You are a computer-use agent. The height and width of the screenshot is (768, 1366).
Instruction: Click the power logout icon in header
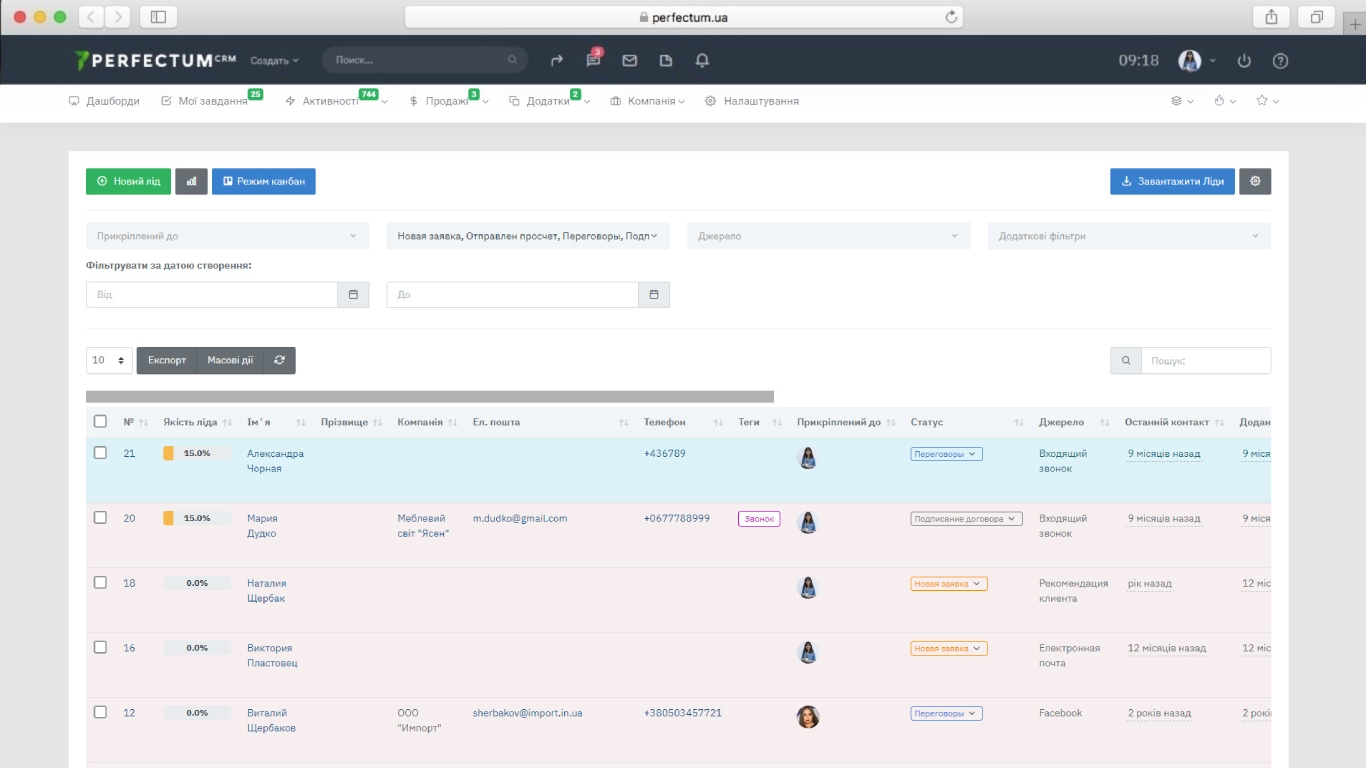pos(1244,61)
